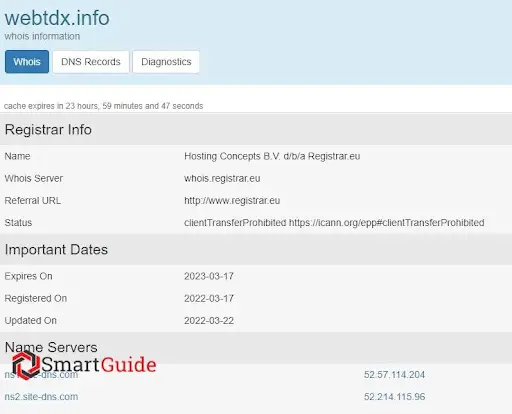Select IP address 52.57.114.204
Screen dimensions: 512x414
click(x=394, y=375)
